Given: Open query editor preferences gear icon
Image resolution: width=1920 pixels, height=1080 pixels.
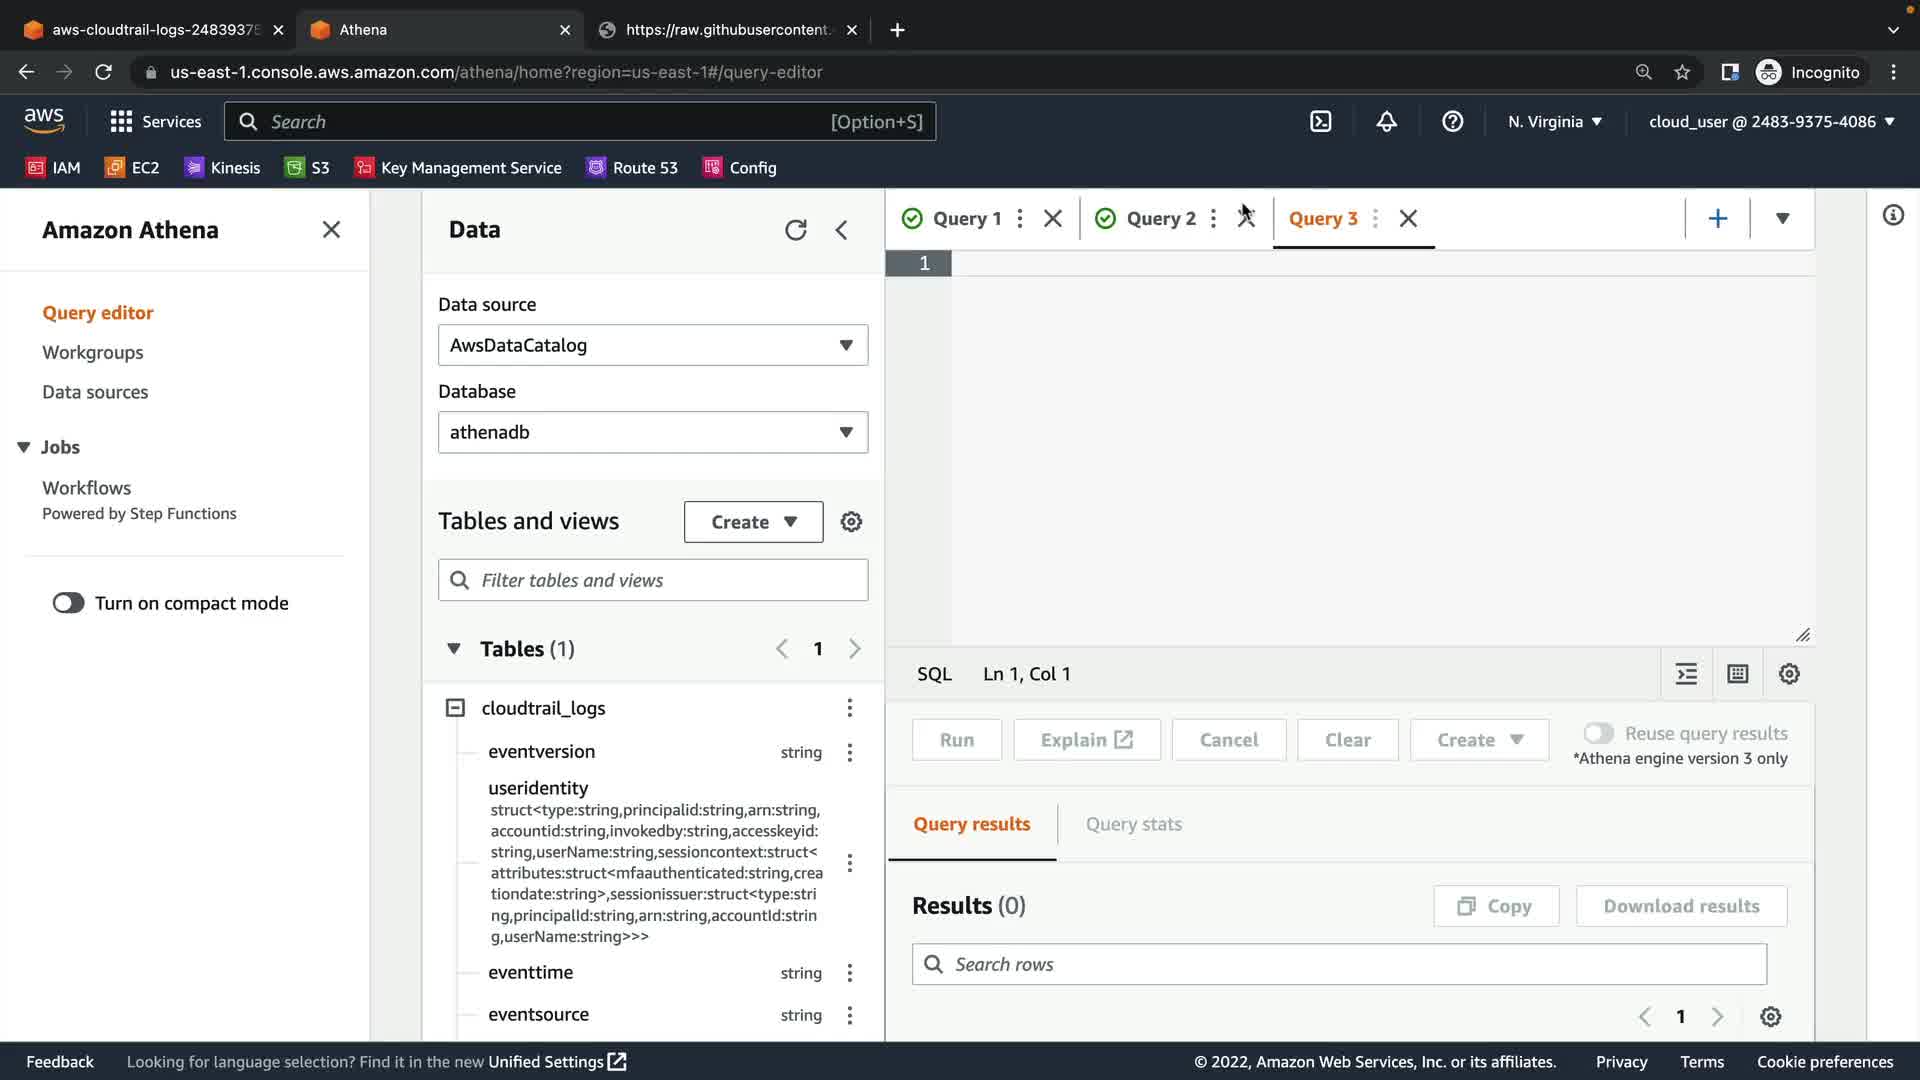Looking at the screenshot, I should pos(1789,674).
